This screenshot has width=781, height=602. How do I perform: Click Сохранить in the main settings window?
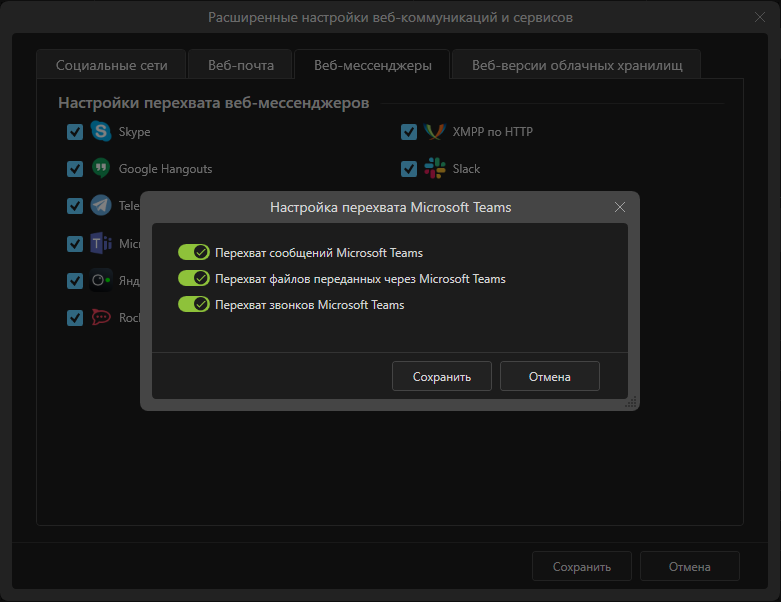coord(582,566)
